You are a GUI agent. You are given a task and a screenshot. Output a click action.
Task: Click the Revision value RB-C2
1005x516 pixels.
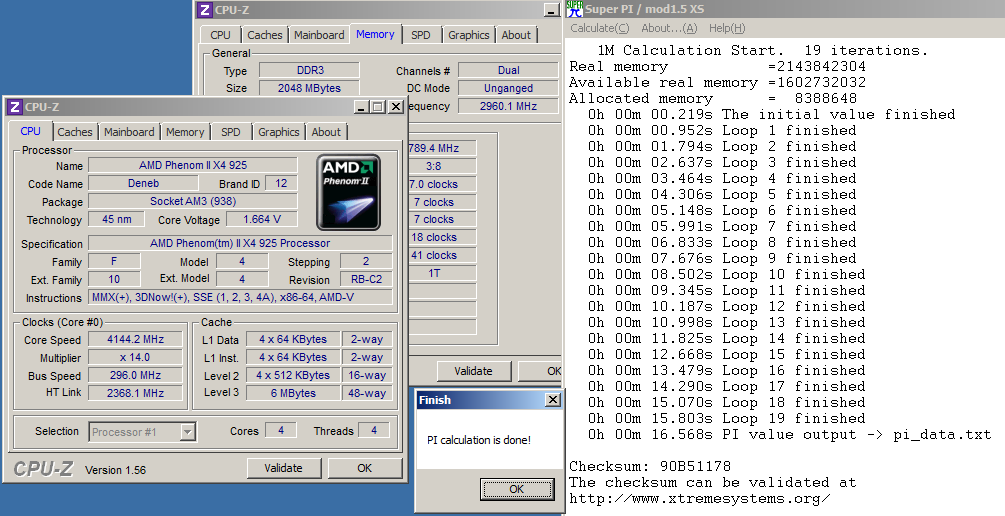(x=366, y=279)
